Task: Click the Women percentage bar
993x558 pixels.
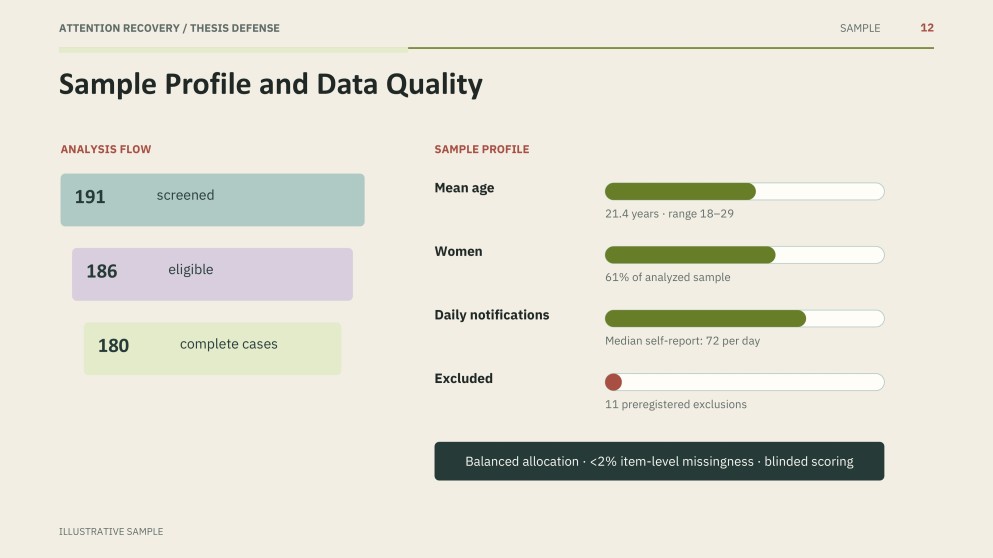Action: [744, 255]
